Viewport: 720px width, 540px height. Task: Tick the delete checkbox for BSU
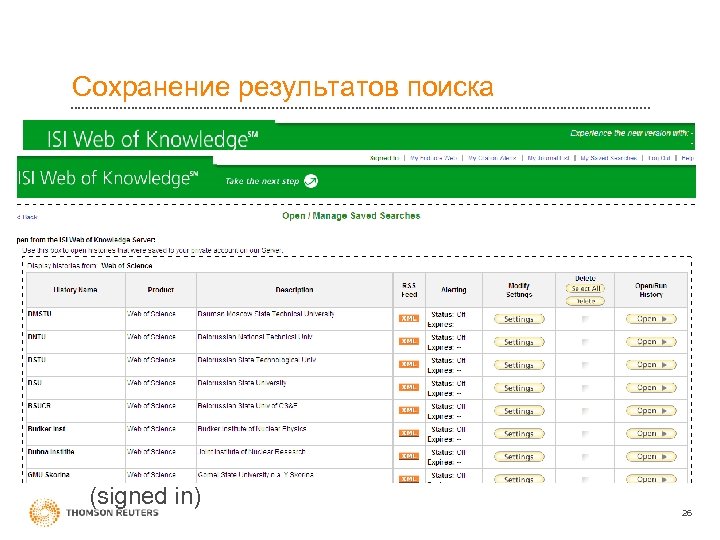585,388
